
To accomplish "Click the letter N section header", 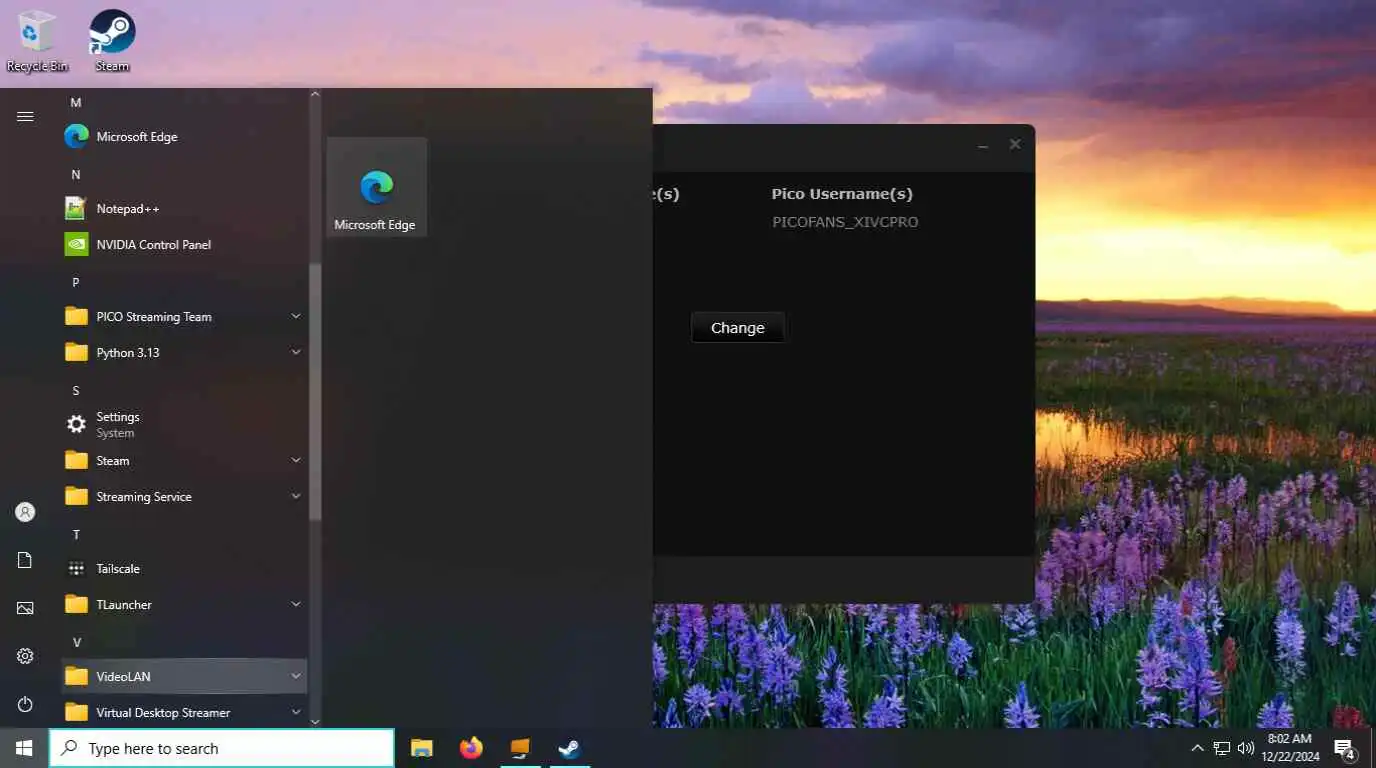I will [76, 174].
